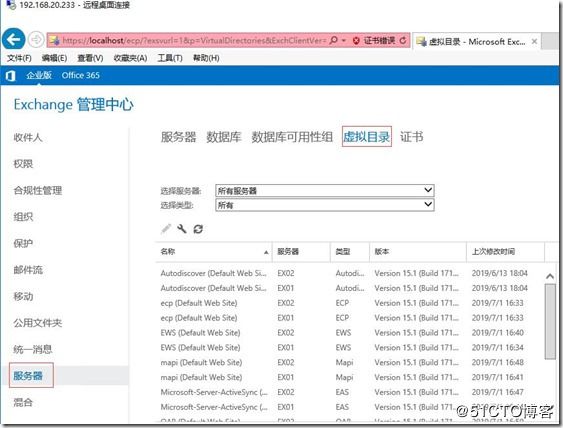Select Microsoft-Server-ActiveSync EX01 row

point(349,407)
